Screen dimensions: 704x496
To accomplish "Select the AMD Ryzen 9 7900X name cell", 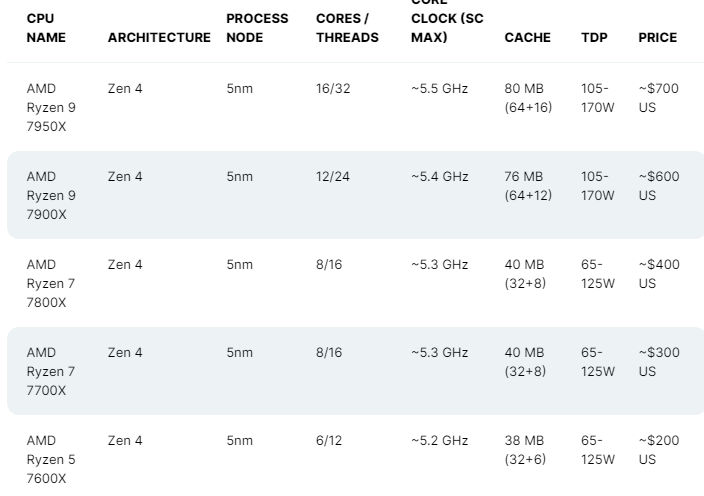I will click(51, 195).
